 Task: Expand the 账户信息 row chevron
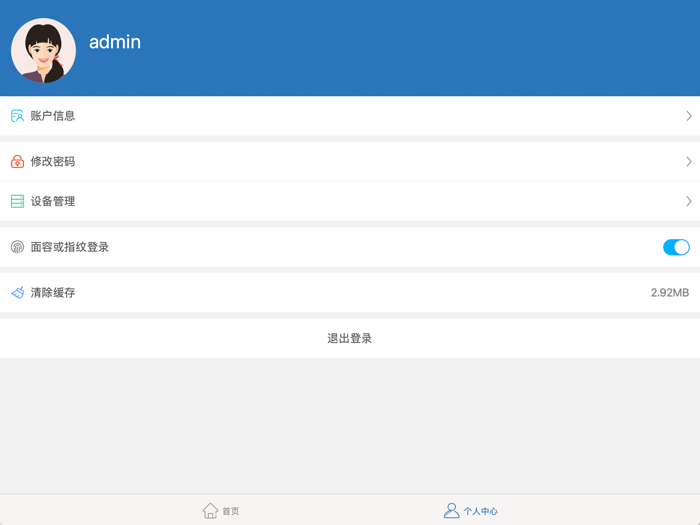point(689,116)
